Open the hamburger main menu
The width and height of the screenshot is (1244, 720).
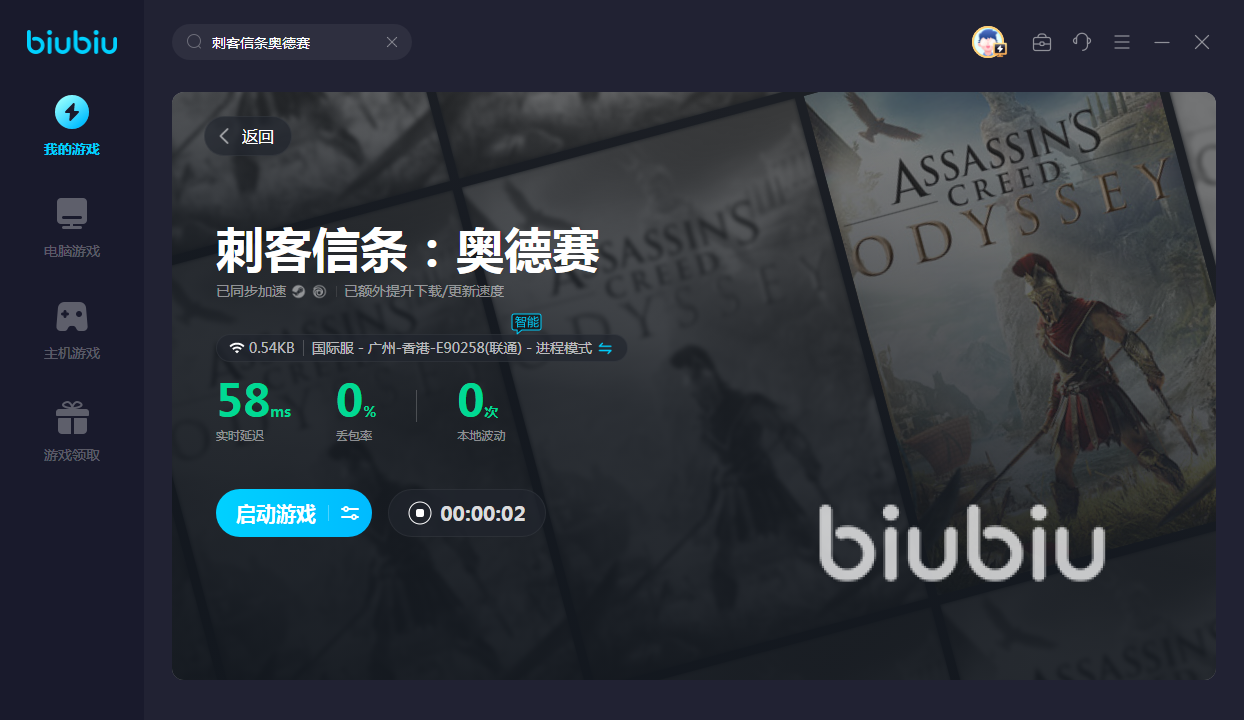[1122, 42]
